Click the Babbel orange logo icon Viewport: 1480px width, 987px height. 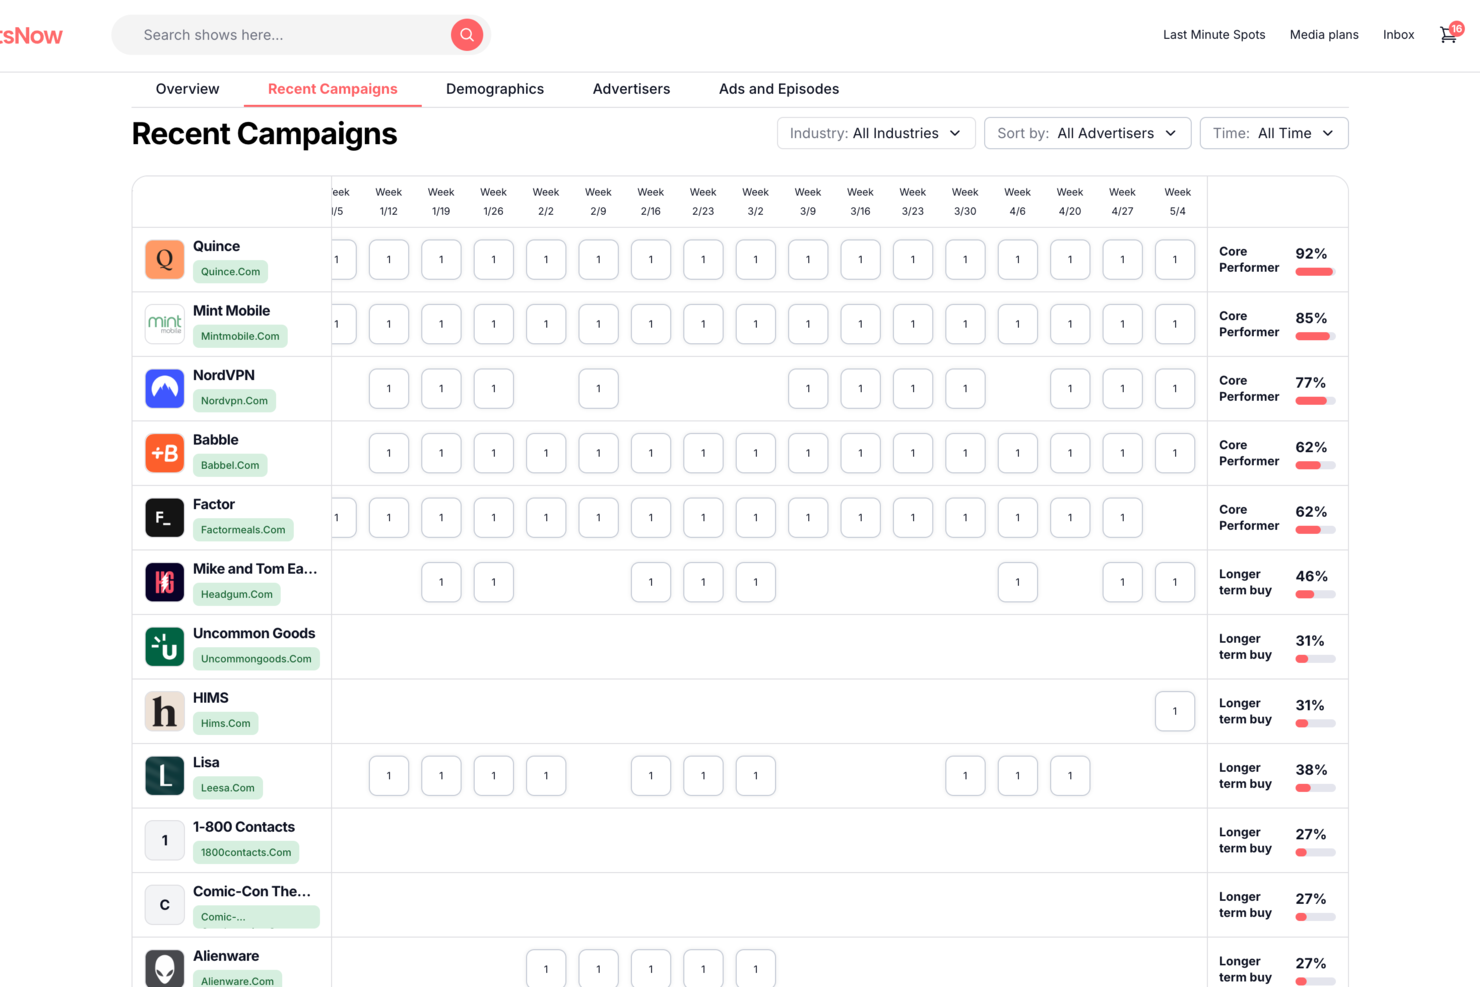point(165,453)
